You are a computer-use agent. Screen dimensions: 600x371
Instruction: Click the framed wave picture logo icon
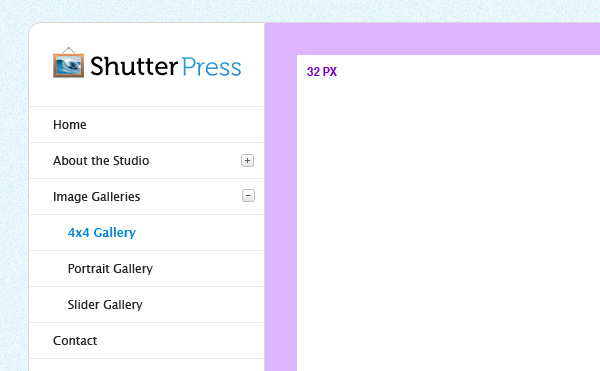pyautogui.click(x=68, y=63)
